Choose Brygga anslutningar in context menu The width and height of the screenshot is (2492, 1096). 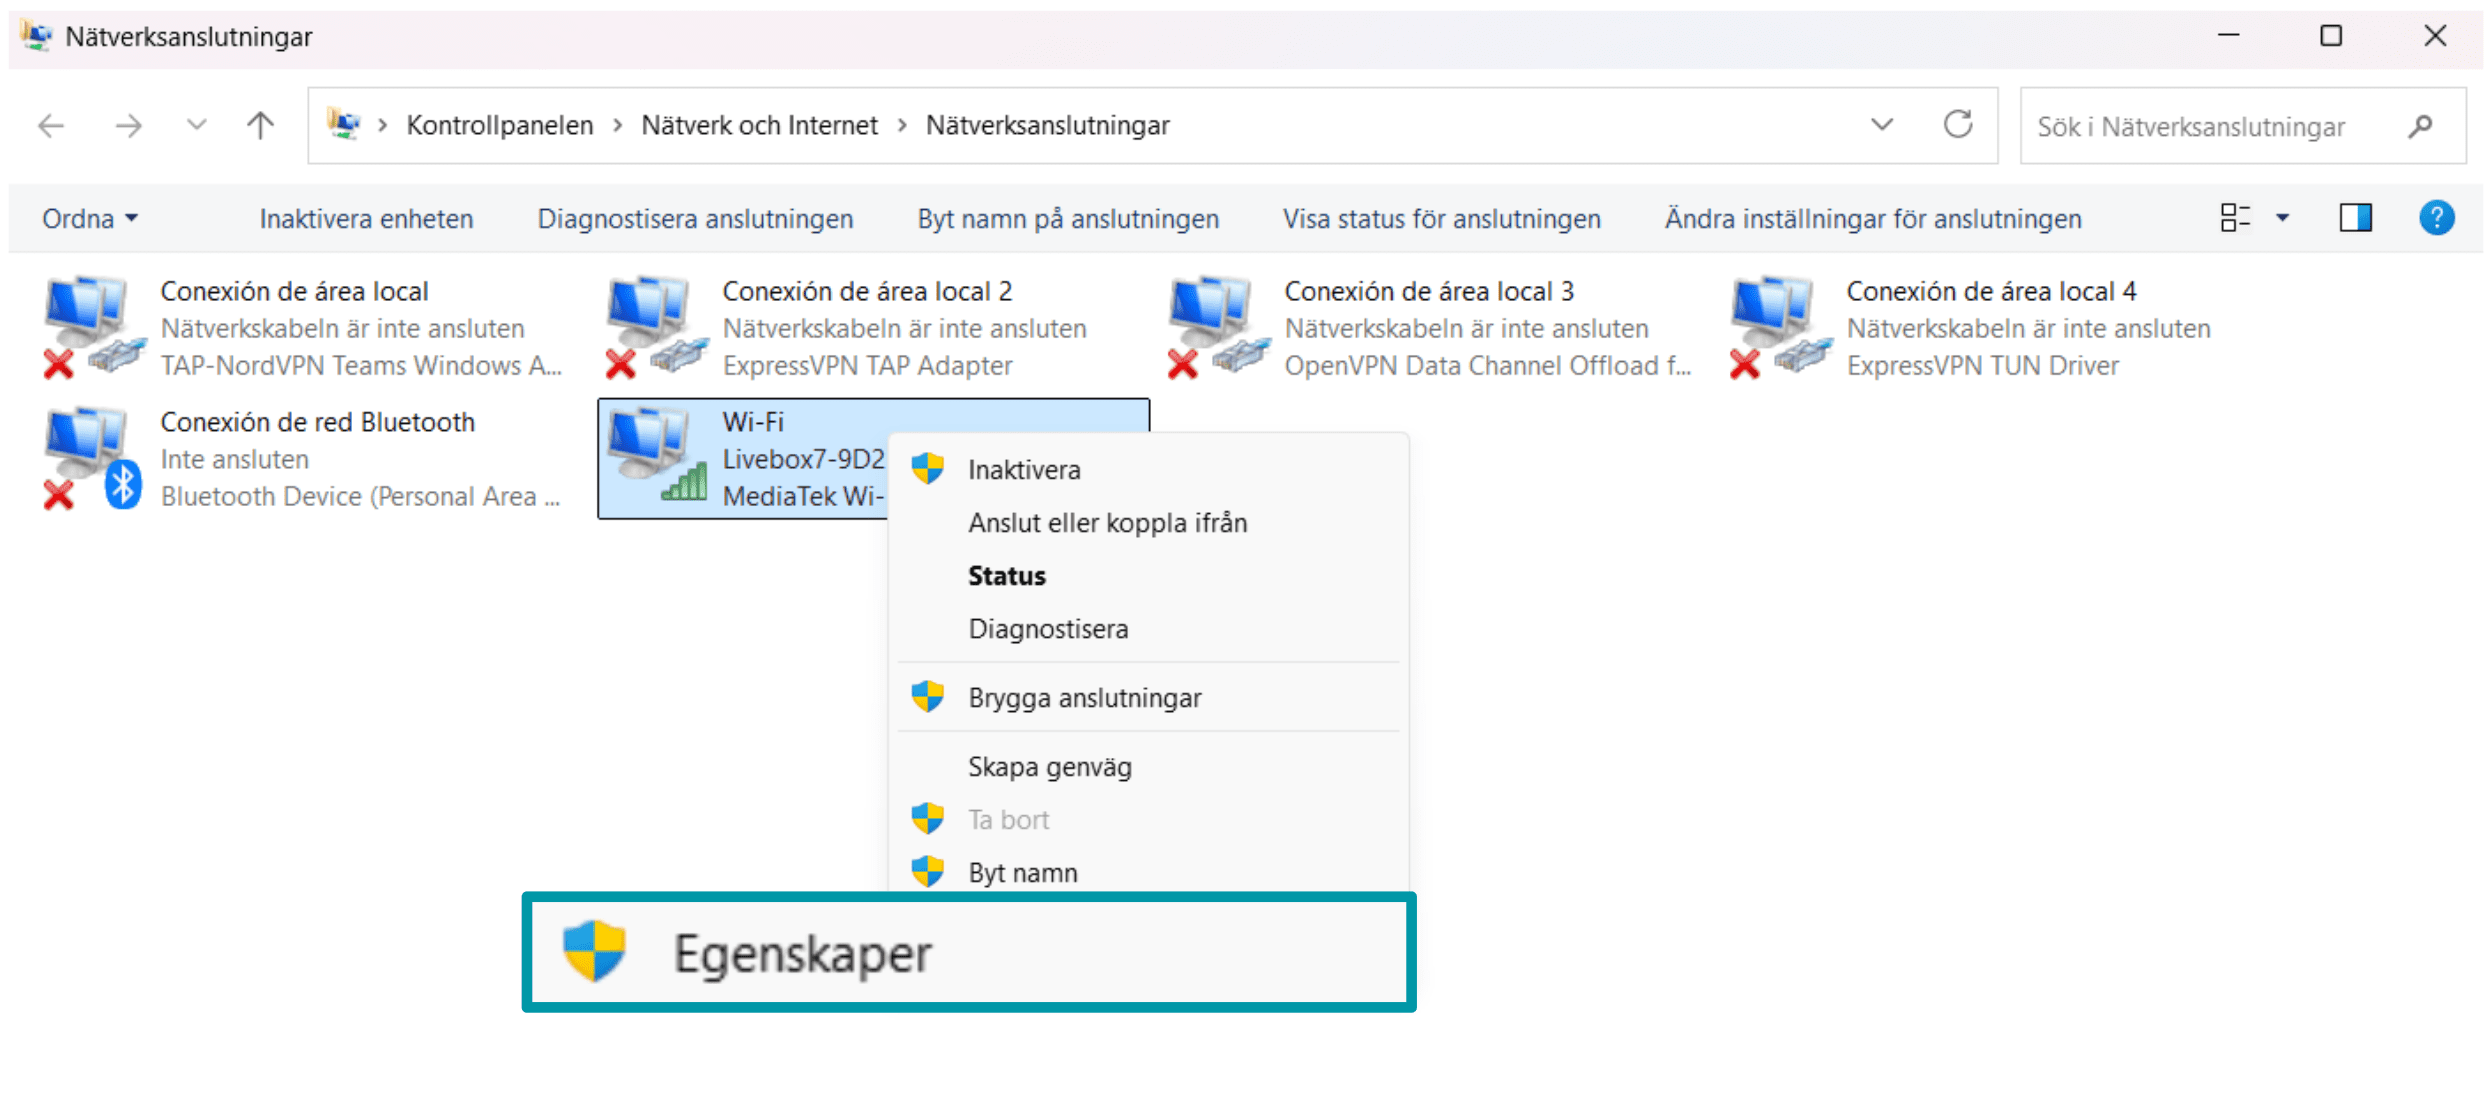(x=1084, y=698)
